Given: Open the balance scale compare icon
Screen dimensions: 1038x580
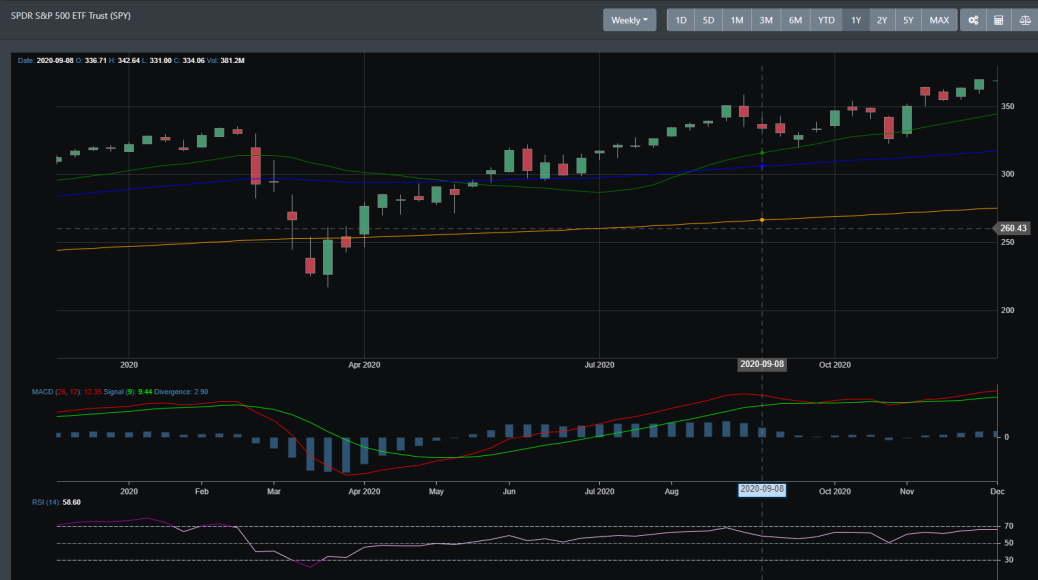Looking at the screenshot, I should tap(1025, 20).
